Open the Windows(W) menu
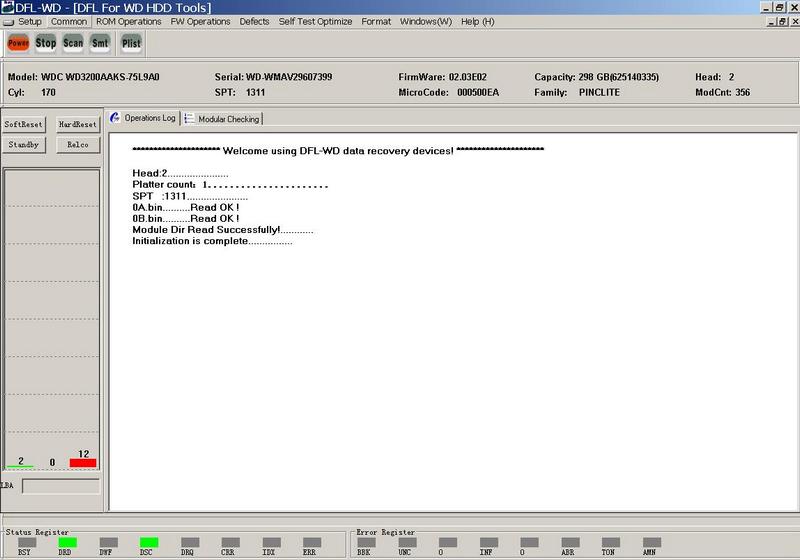Viewport: 800px width, 560px height. [x=426, y=22]
